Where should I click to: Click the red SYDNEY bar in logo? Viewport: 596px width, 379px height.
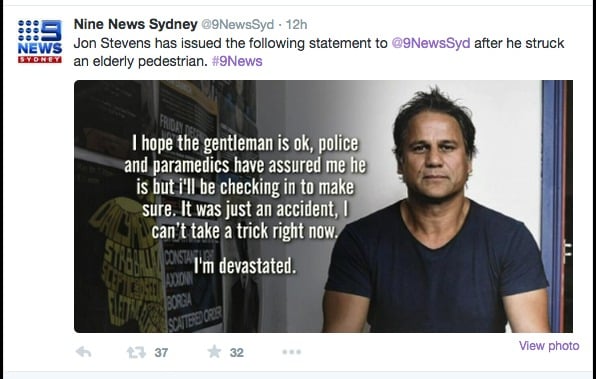(x=40, y=60)
